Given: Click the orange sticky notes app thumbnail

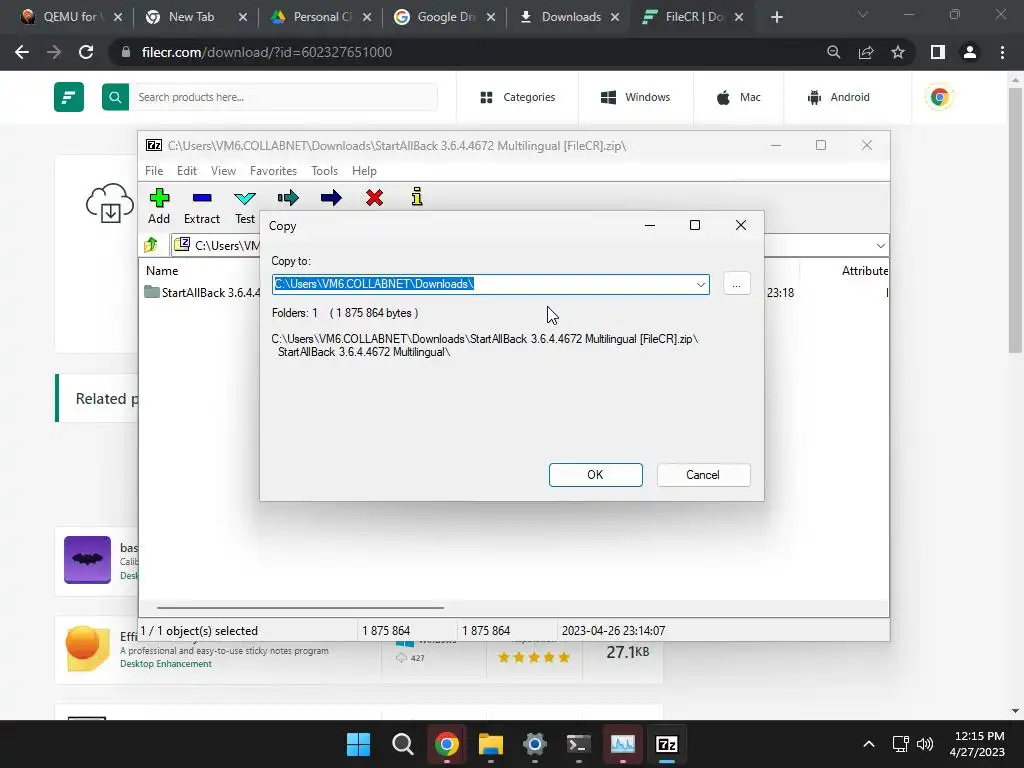Looking at the screenshot, I should point(88,648).
